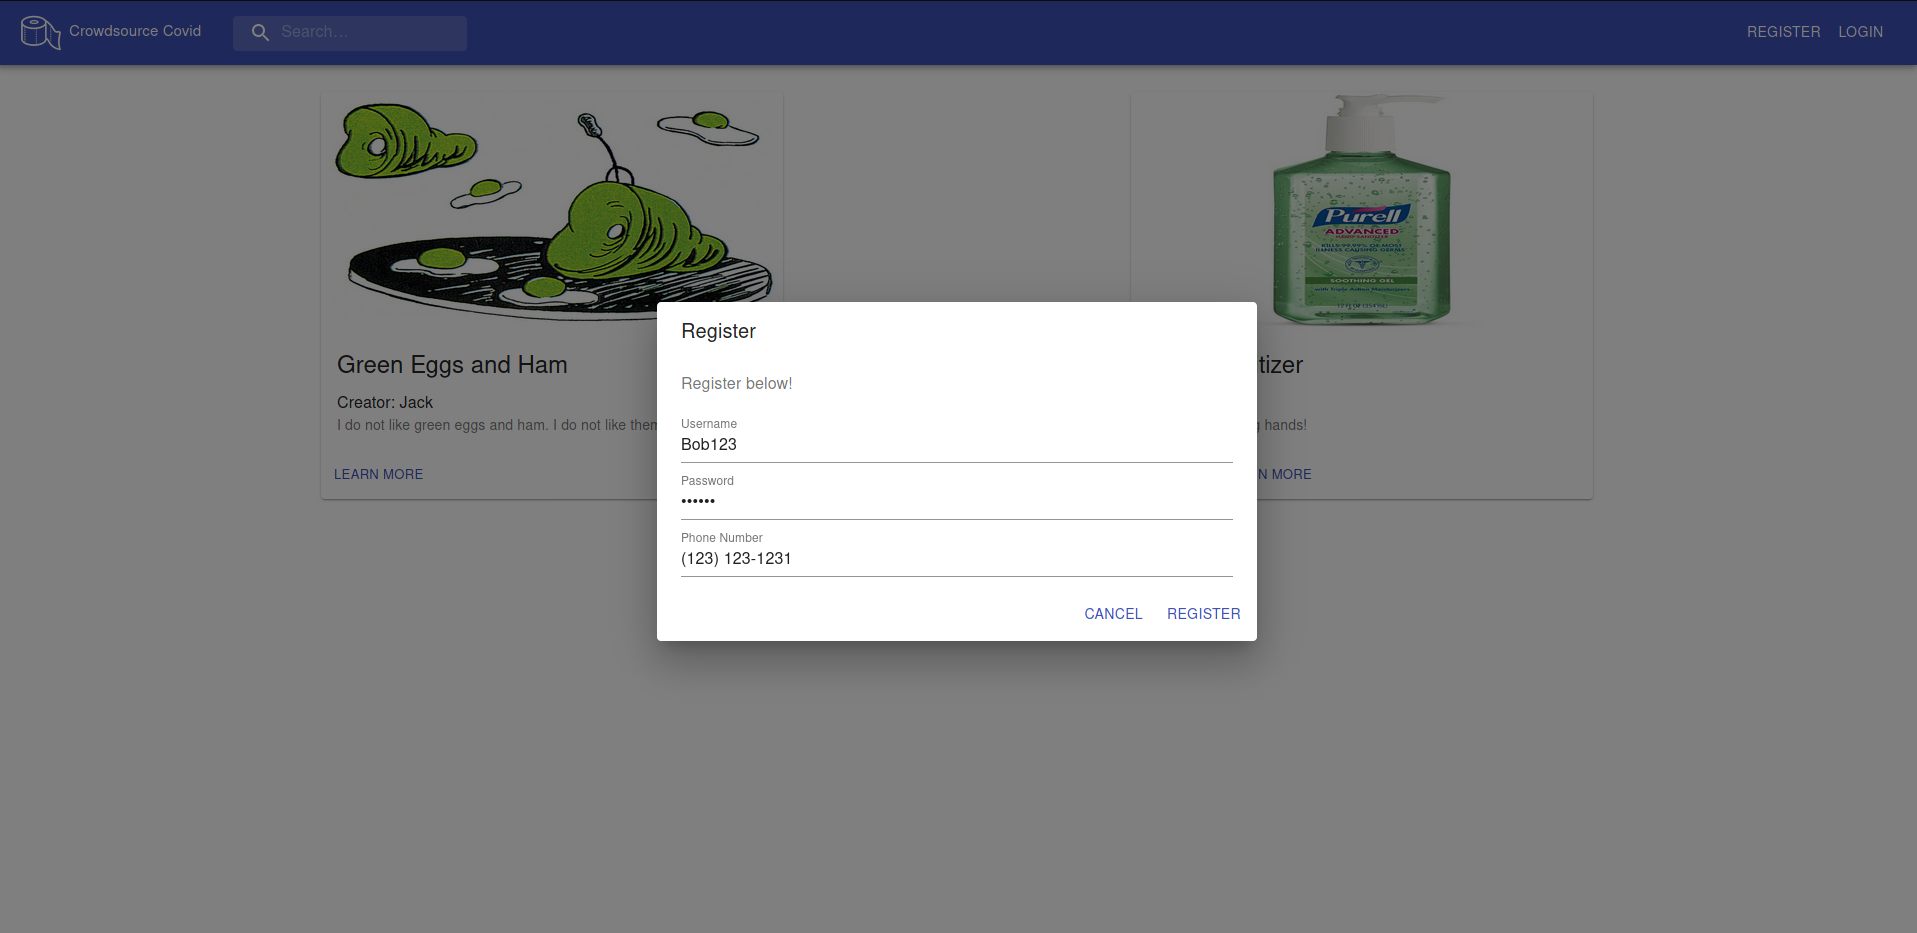This screenshot has width=1917, height=933.
Task: Click the Phone Number field in the dialog
Action: 956,558
